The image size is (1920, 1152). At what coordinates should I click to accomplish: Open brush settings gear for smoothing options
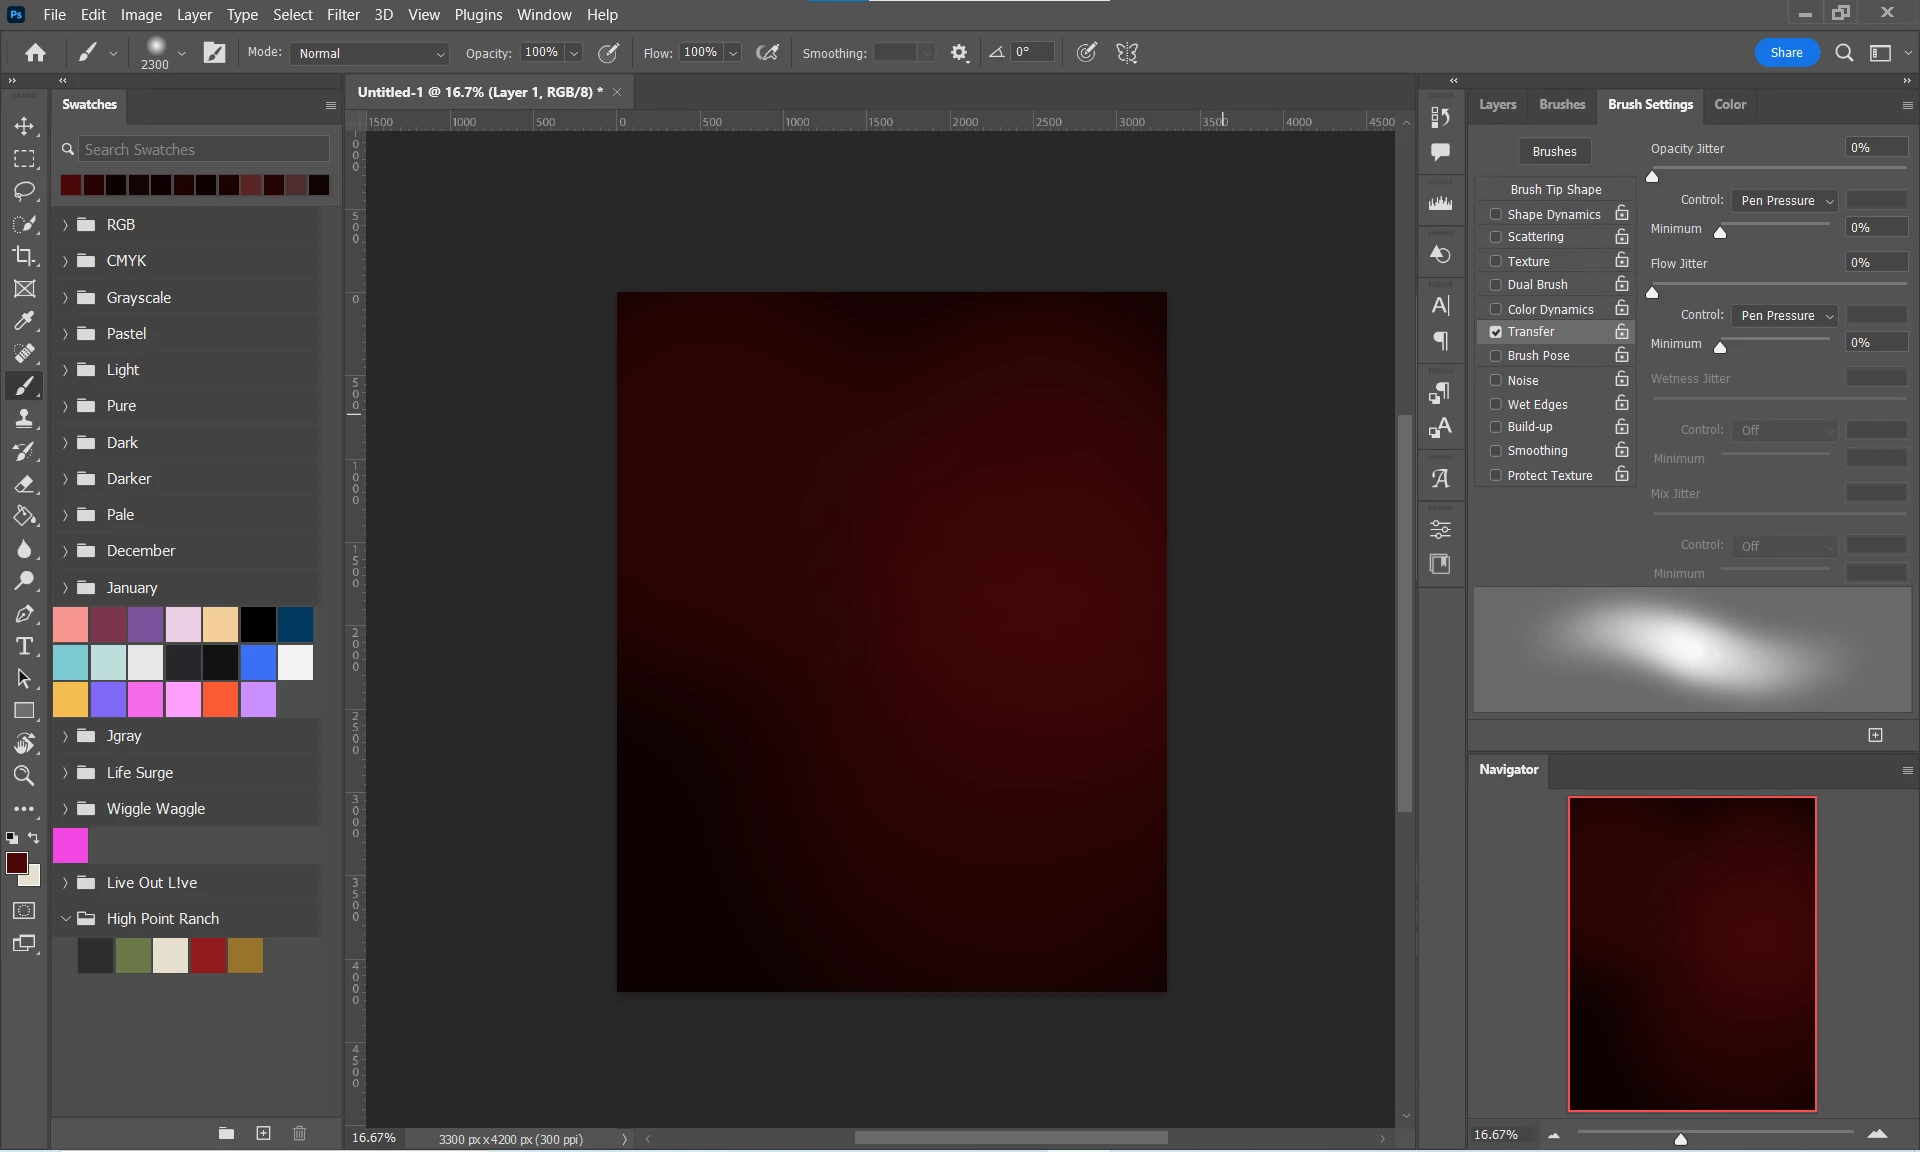(959, 53)
